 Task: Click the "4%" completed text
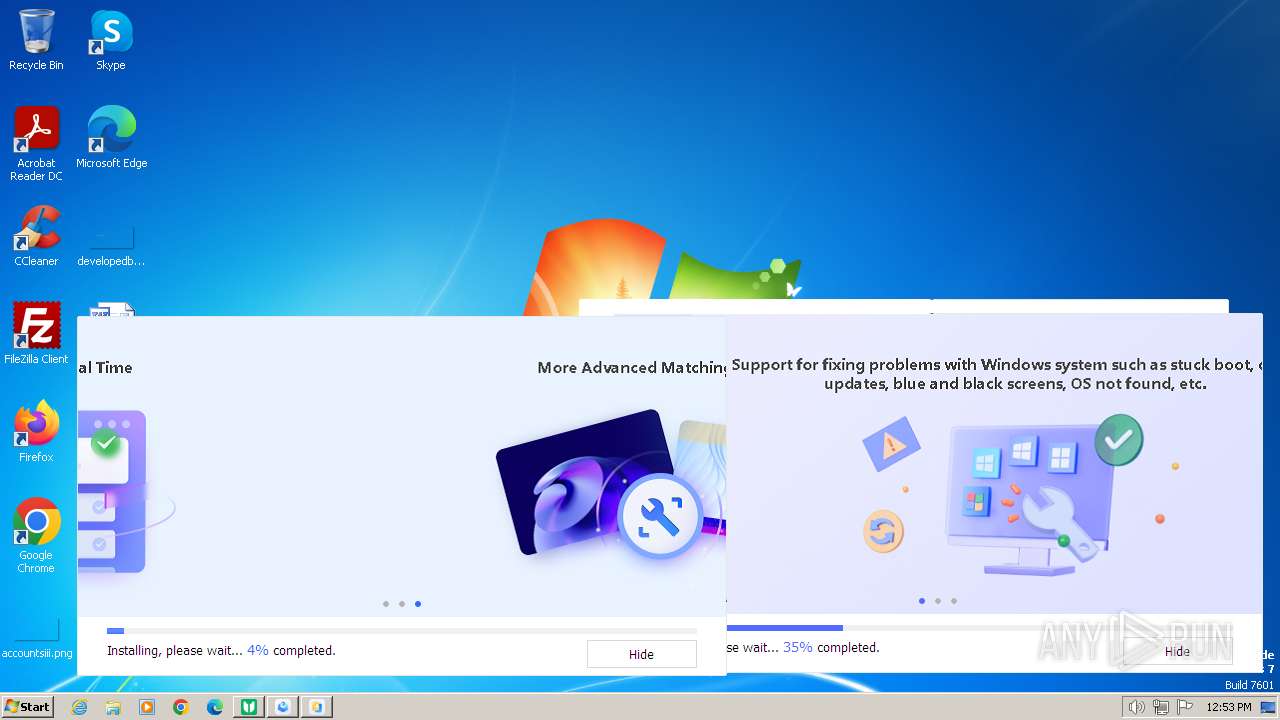[258, 650]
